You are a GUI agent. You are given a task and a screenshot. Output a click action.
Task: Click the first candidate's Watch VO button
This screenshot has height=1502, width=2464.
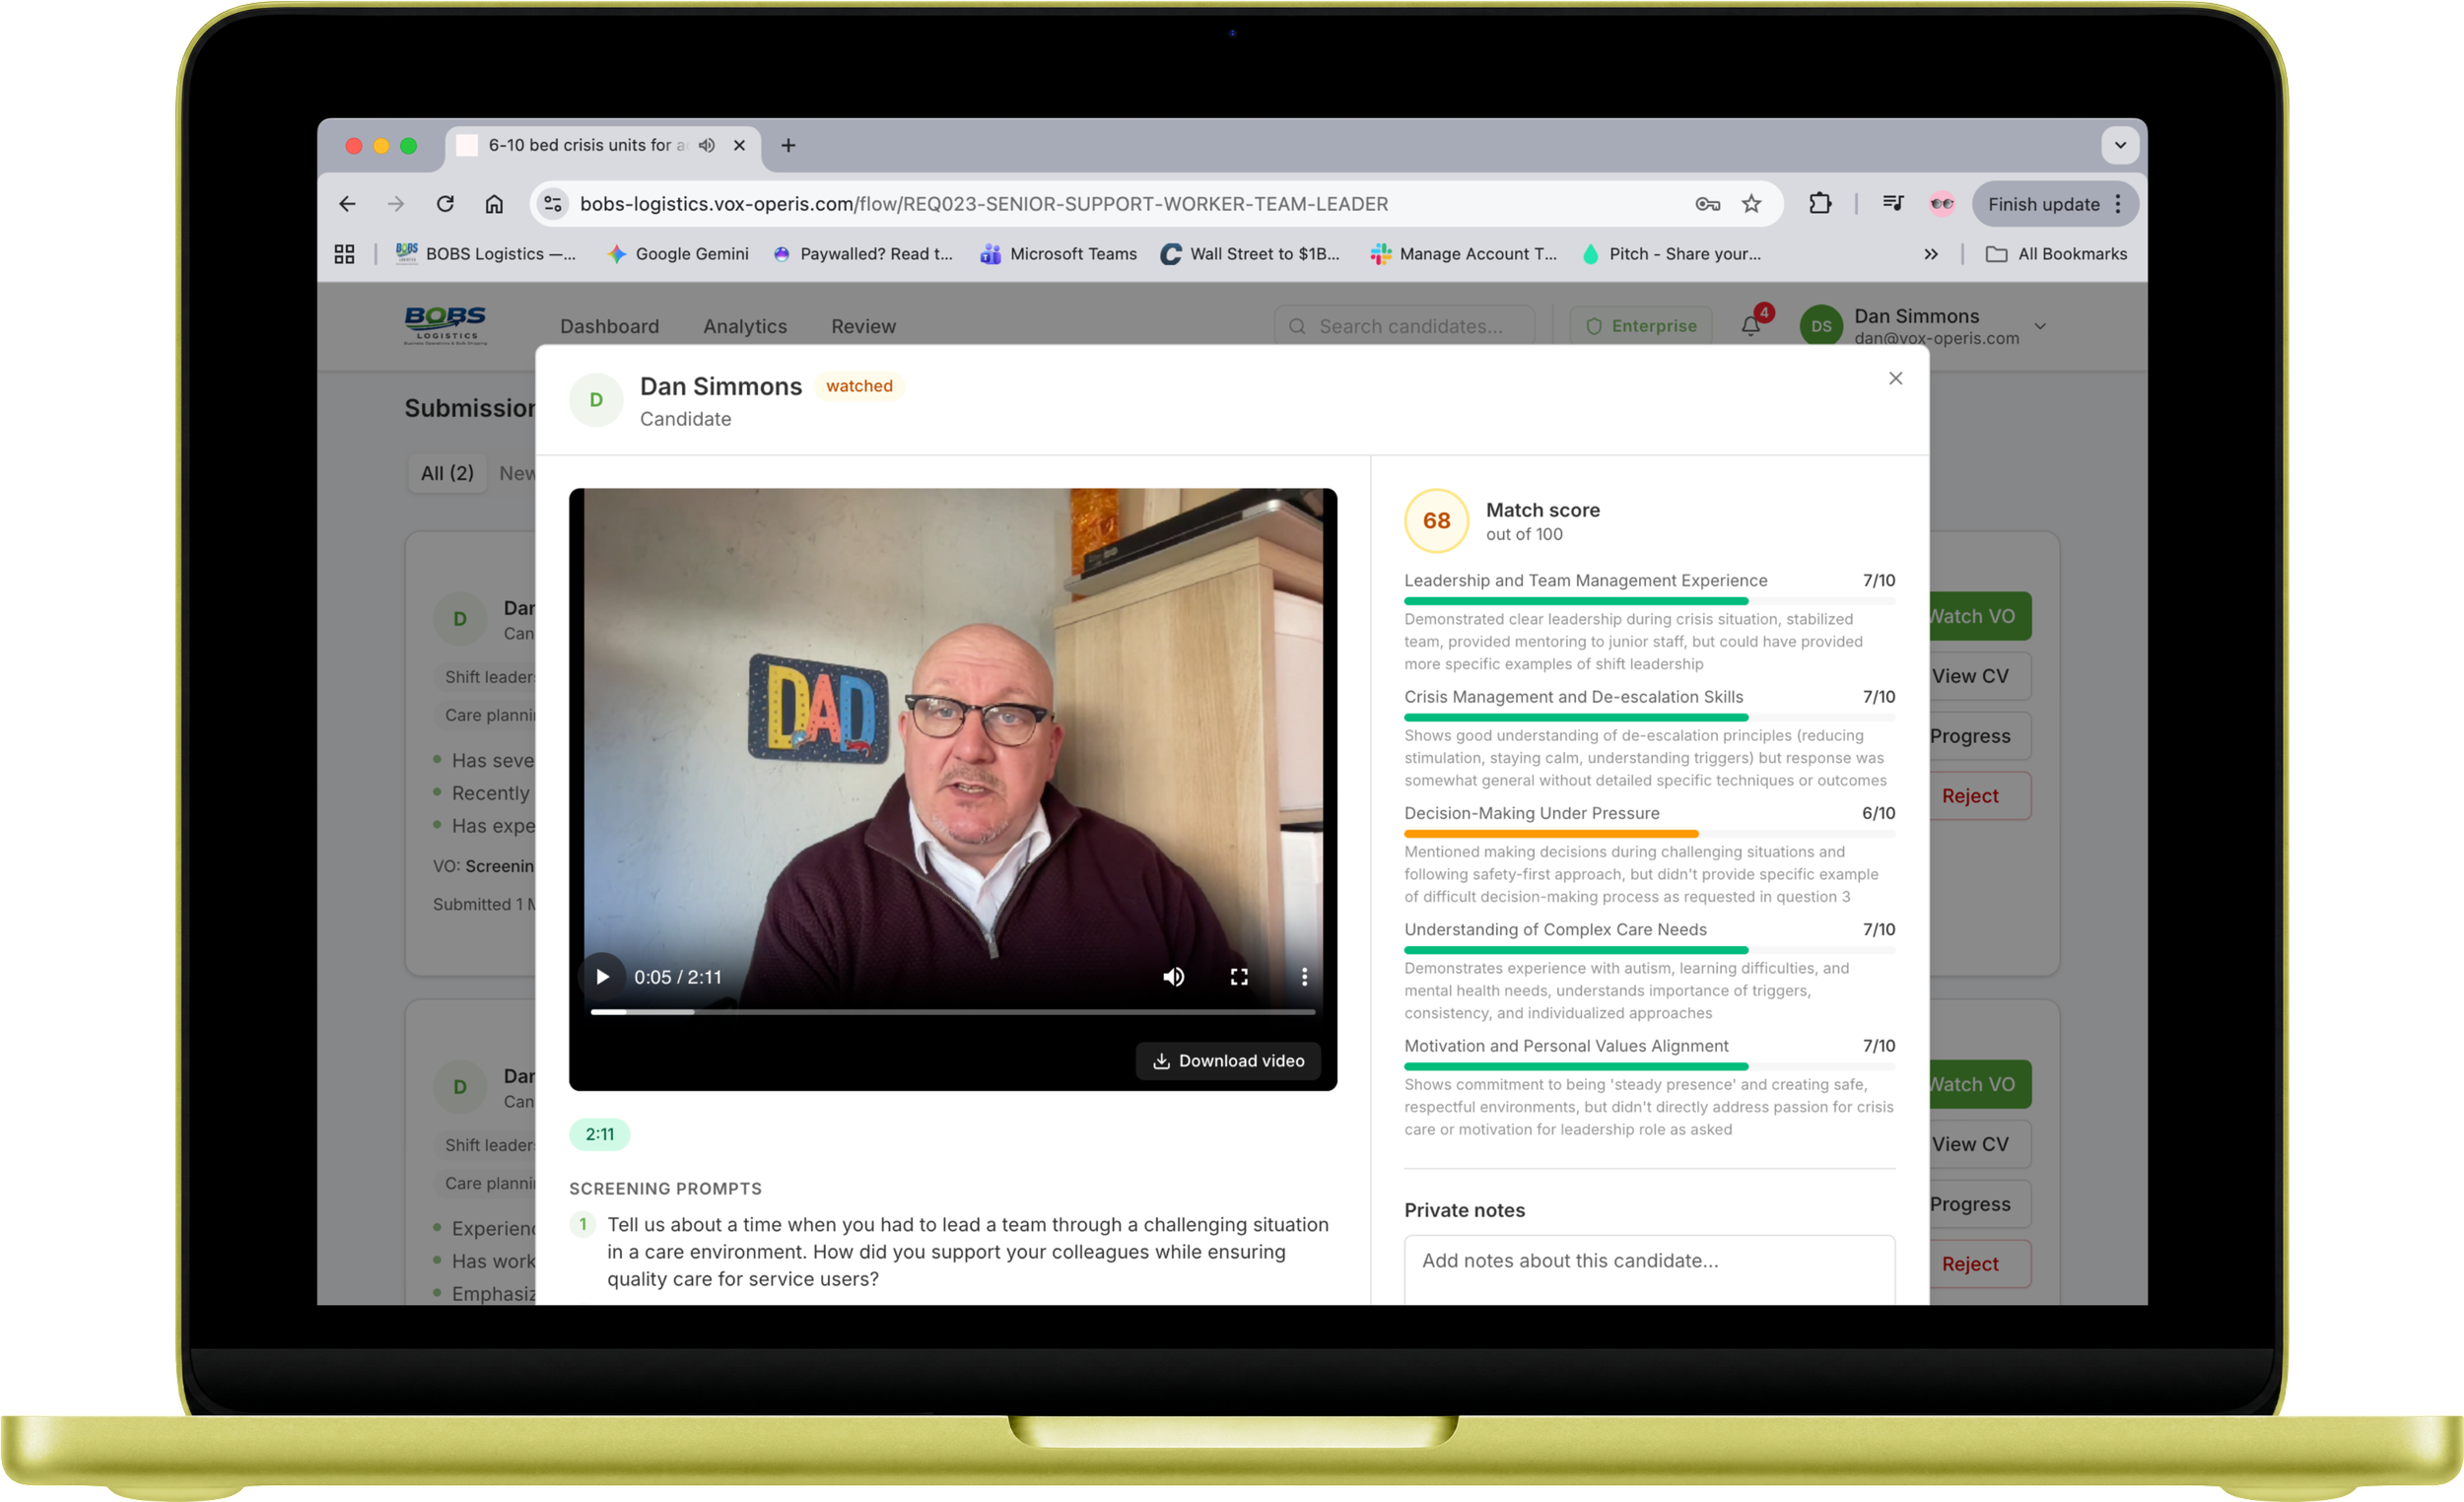(1979, 616)
